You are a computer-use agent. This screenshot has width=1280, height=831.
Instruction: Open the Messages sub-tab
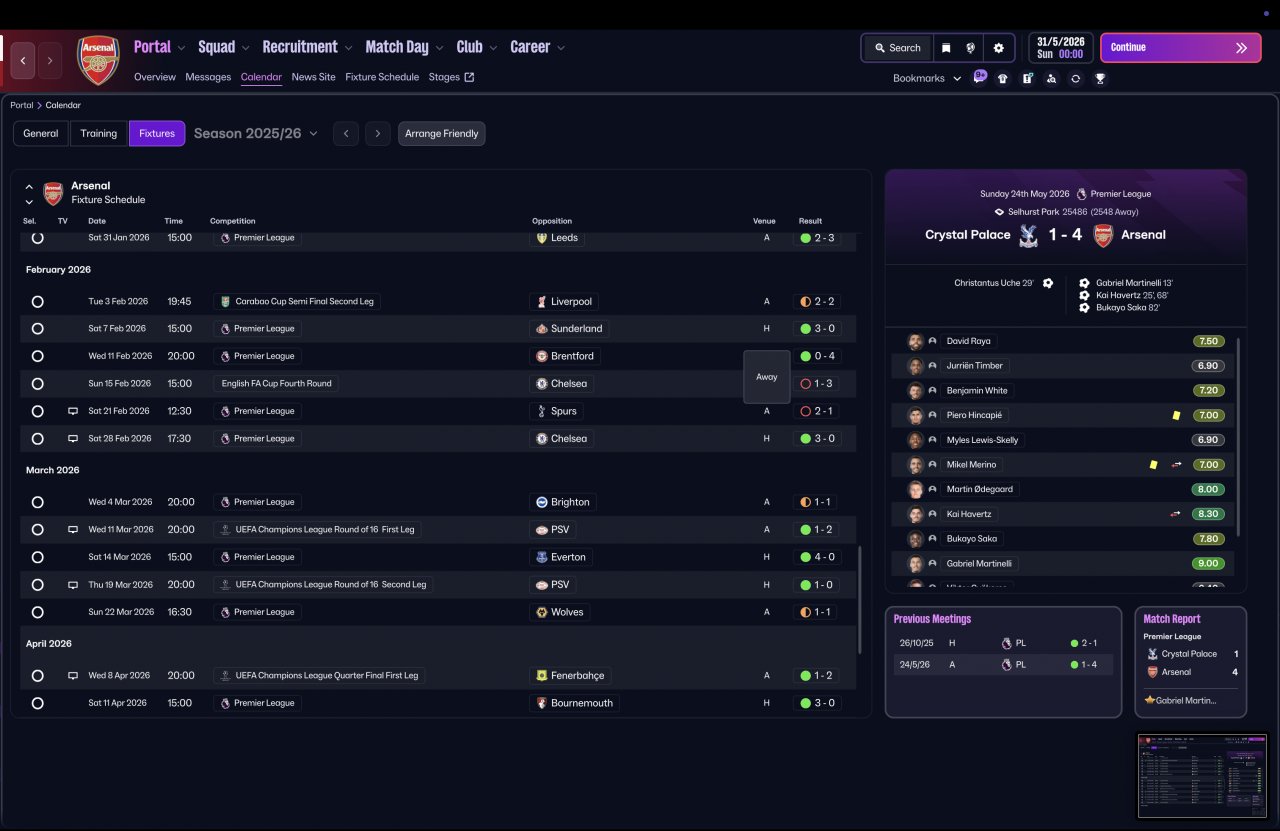click(x=208, y=77)
